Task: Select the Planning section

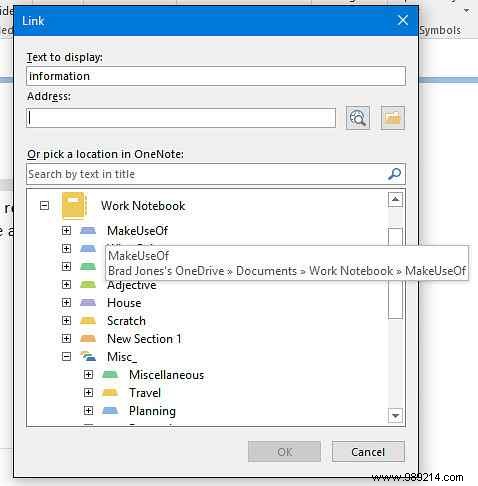Action: pyautogui.click(x=152, y=411)
